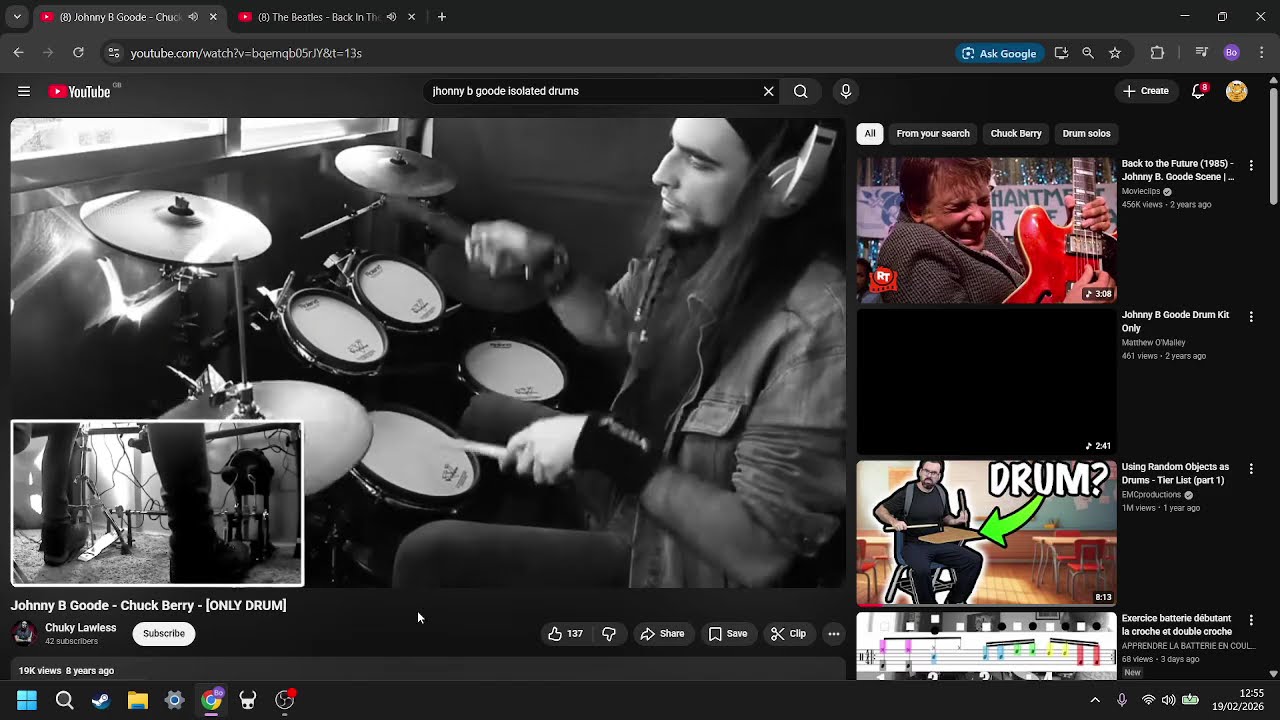Select the Johnny B Goode - Chuck tab
This screenshot has width=1280, height=720.
pyautogui.click(x=120, y=17)
